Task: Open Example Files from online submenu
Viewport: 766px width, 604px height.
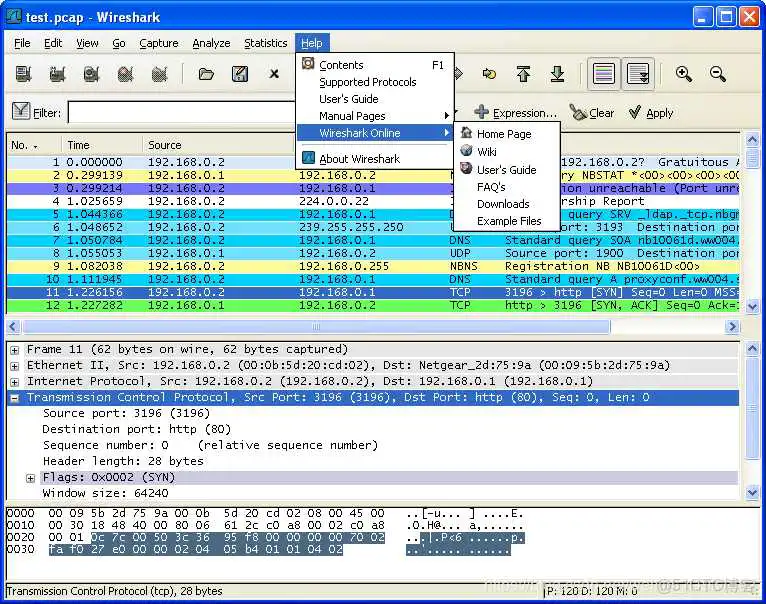Action: (x=509, y=221)
